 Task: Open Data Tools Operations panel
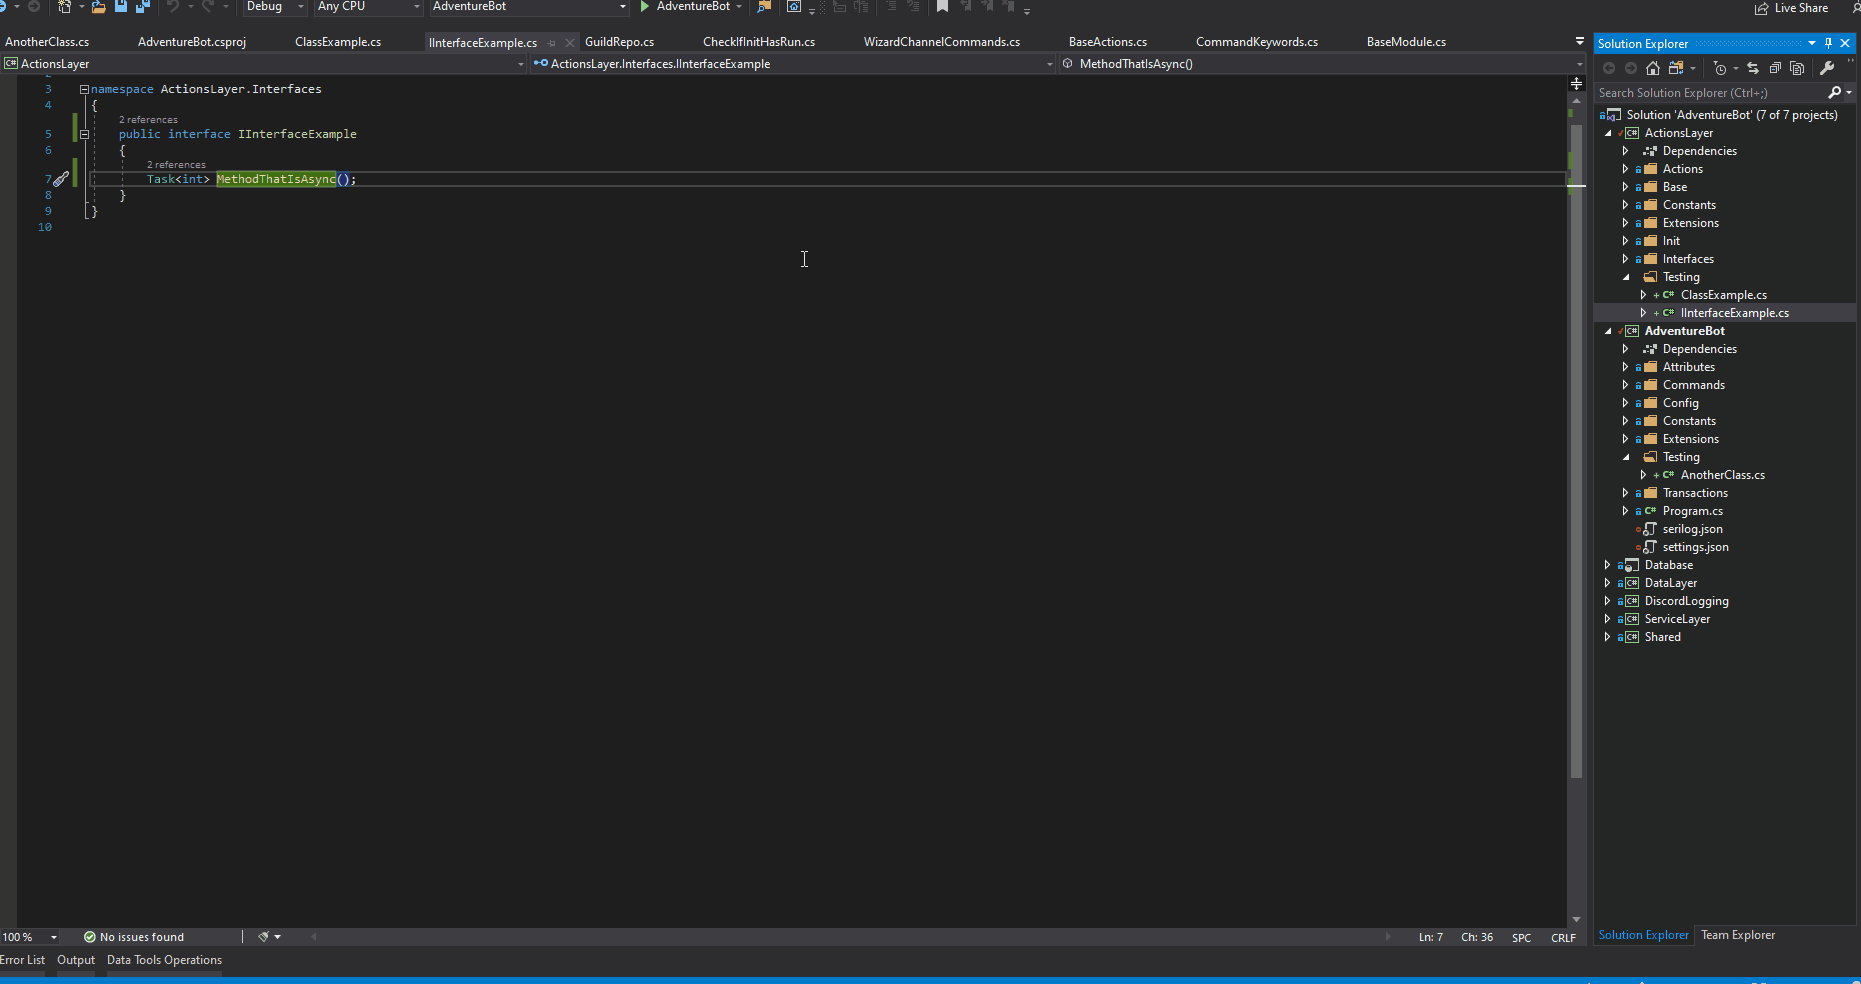(x=164, y=960)
